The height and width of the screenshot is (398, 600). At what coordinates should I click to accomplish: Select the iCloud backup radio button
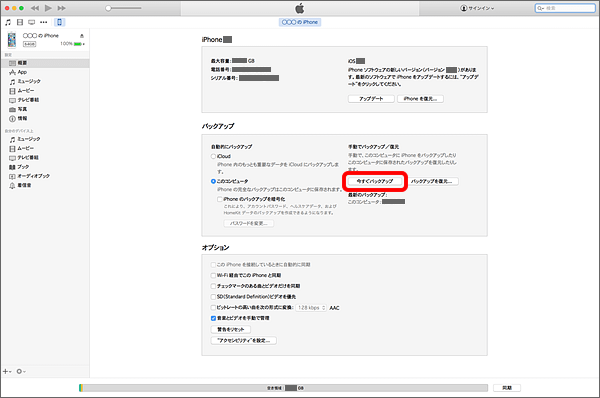[x=213, y=156]
